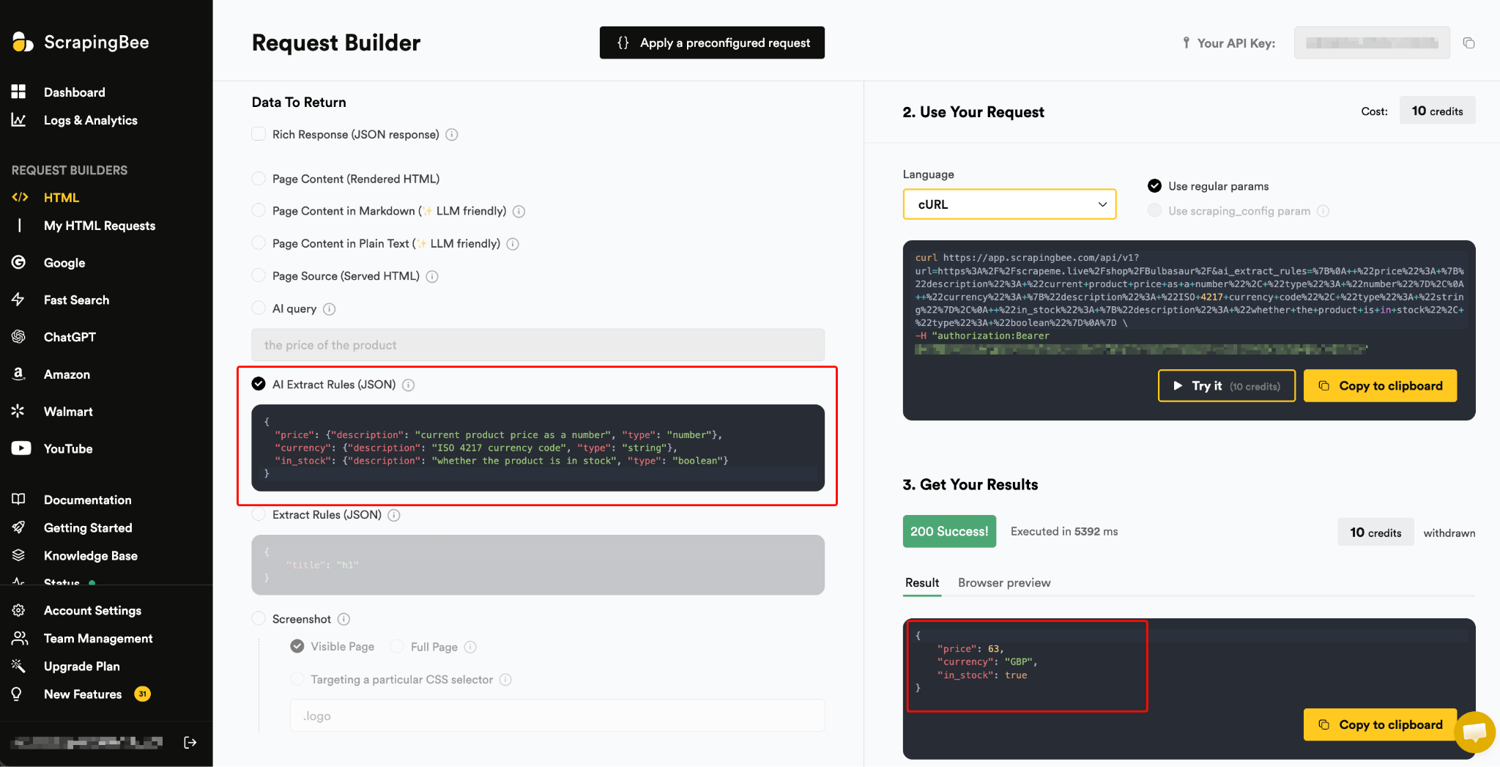Select the Full Page screenshot option
Image resolution: width=1500 pixels, height=767 pixels.
pyautogui.click(x=397, y=647)
